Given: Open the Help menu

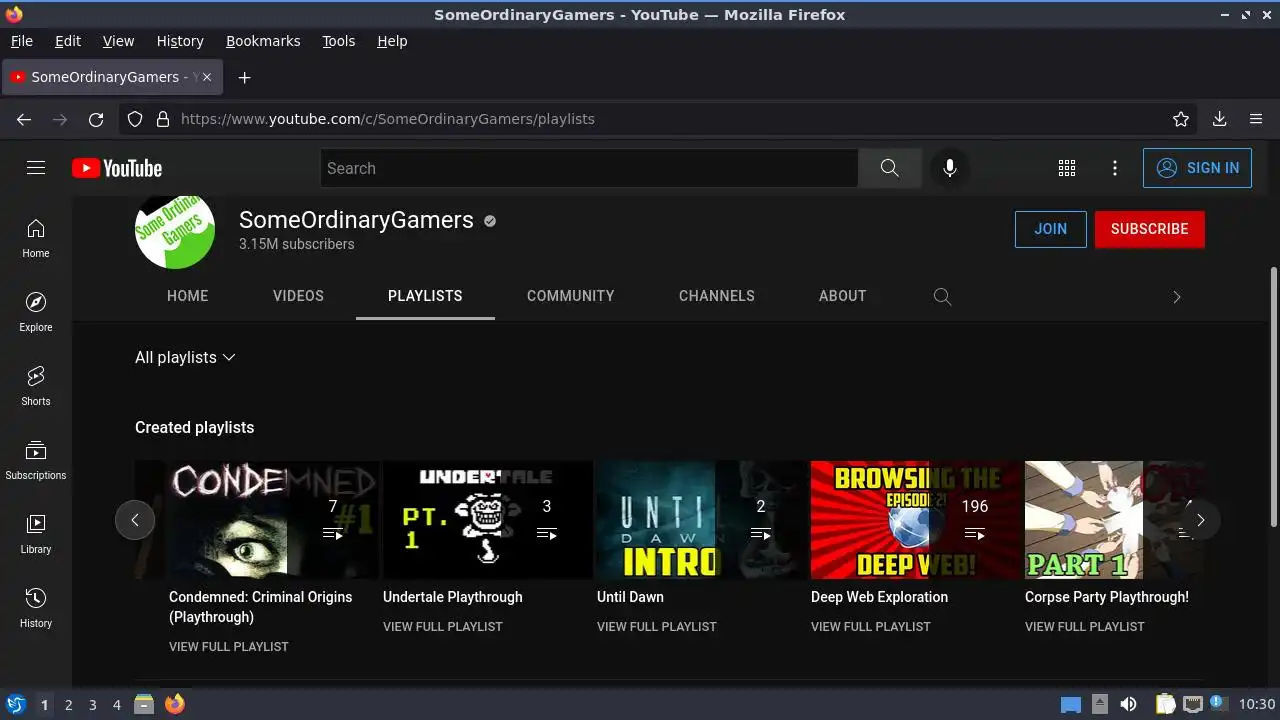Looking at the screenshot, I should (x=392, y=41).
